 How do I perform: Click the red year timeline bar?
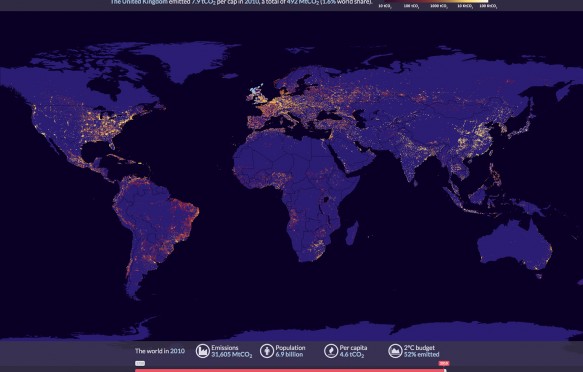pos(290,370)
